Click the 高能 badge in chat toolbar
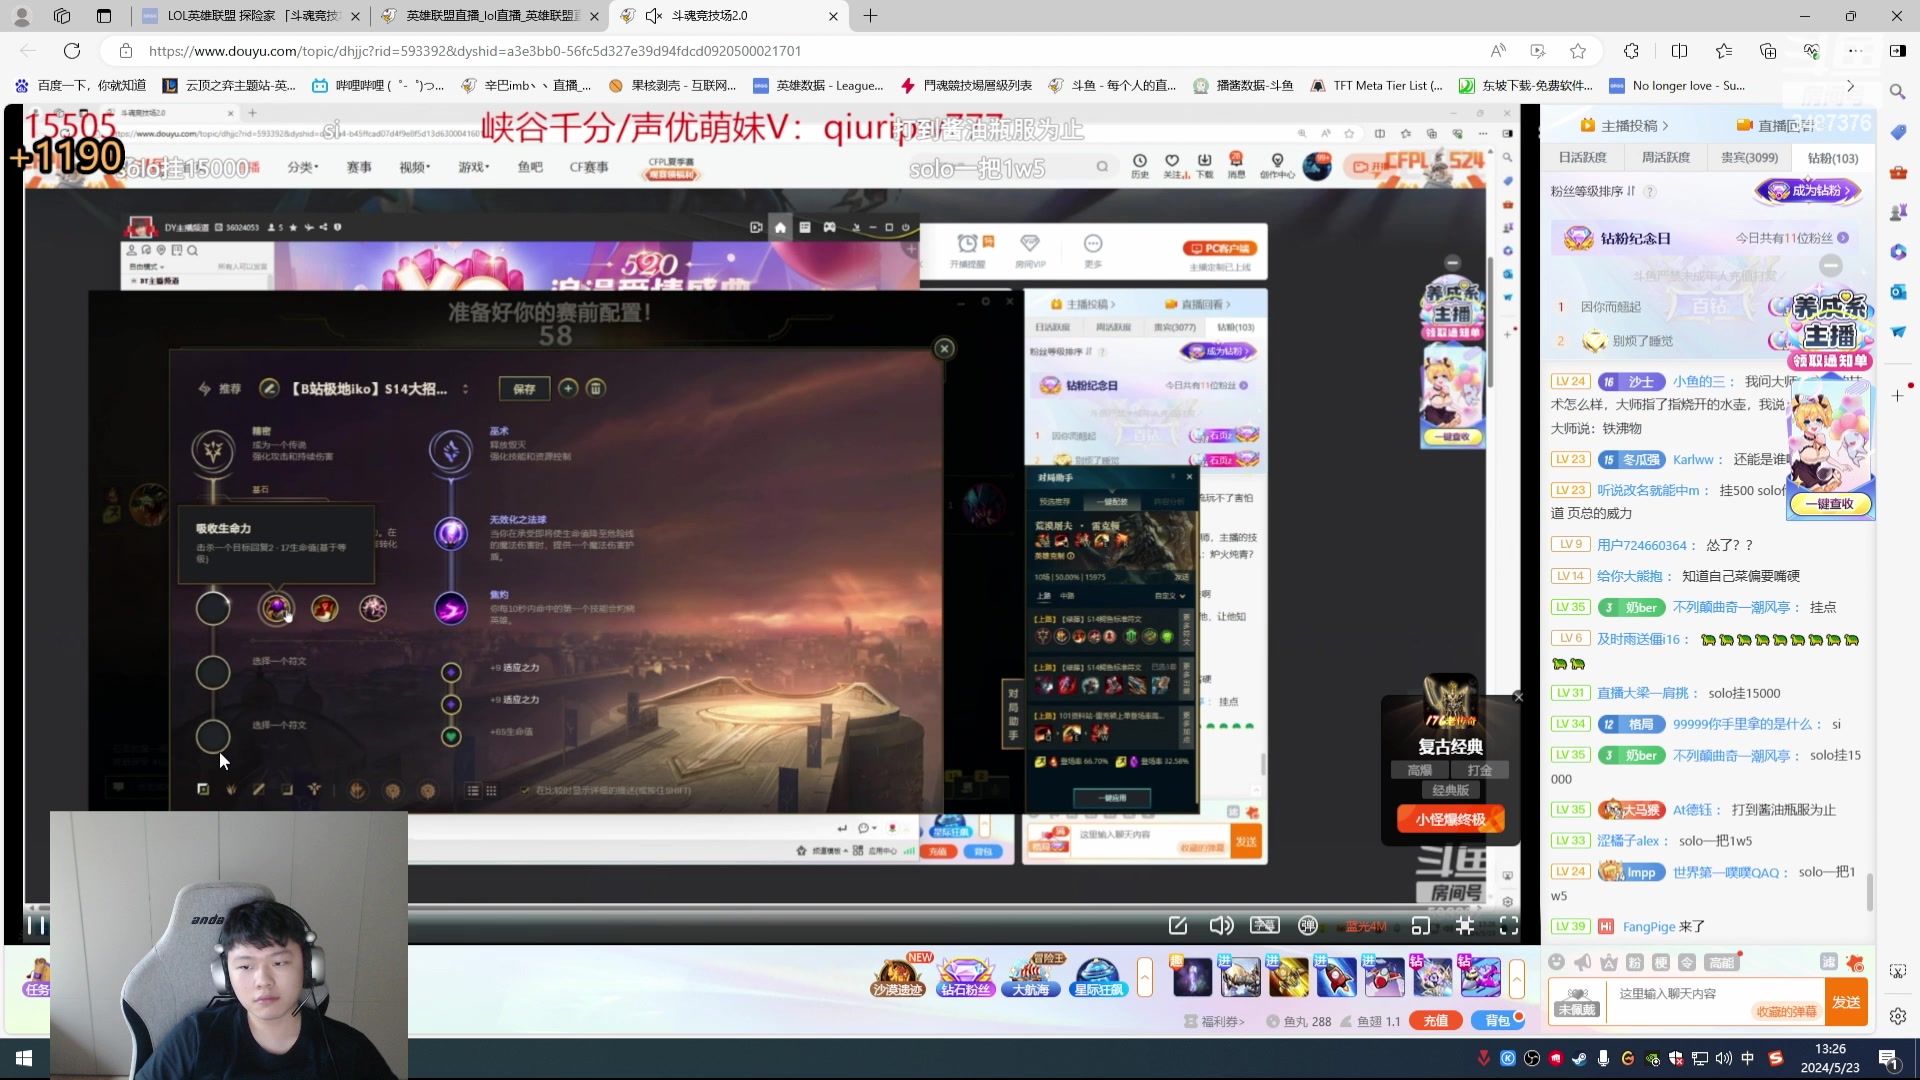1920x1080 pixels. (x=1721, y=962)
